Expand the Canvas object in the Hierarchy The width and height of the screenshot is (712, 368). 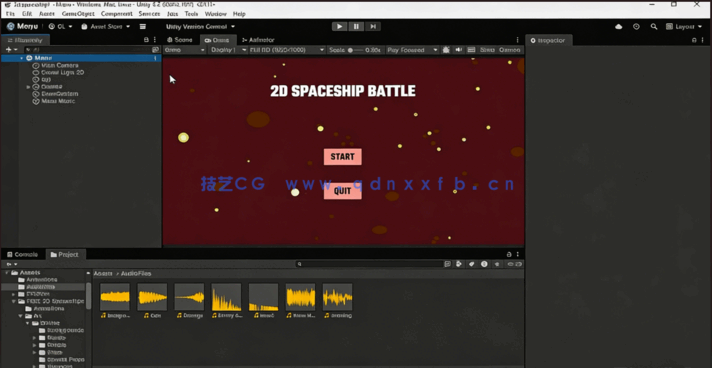(28, 87)
